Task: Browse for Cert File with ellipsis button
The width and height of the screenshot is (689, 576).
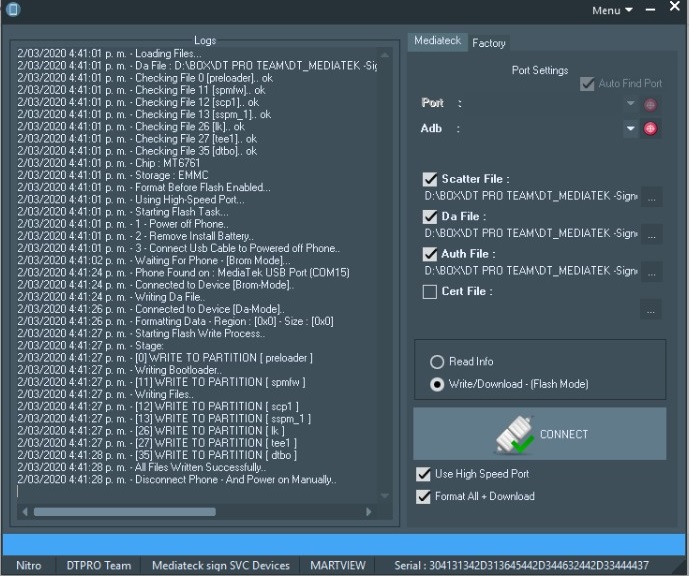Action: [x=651, y=310]
